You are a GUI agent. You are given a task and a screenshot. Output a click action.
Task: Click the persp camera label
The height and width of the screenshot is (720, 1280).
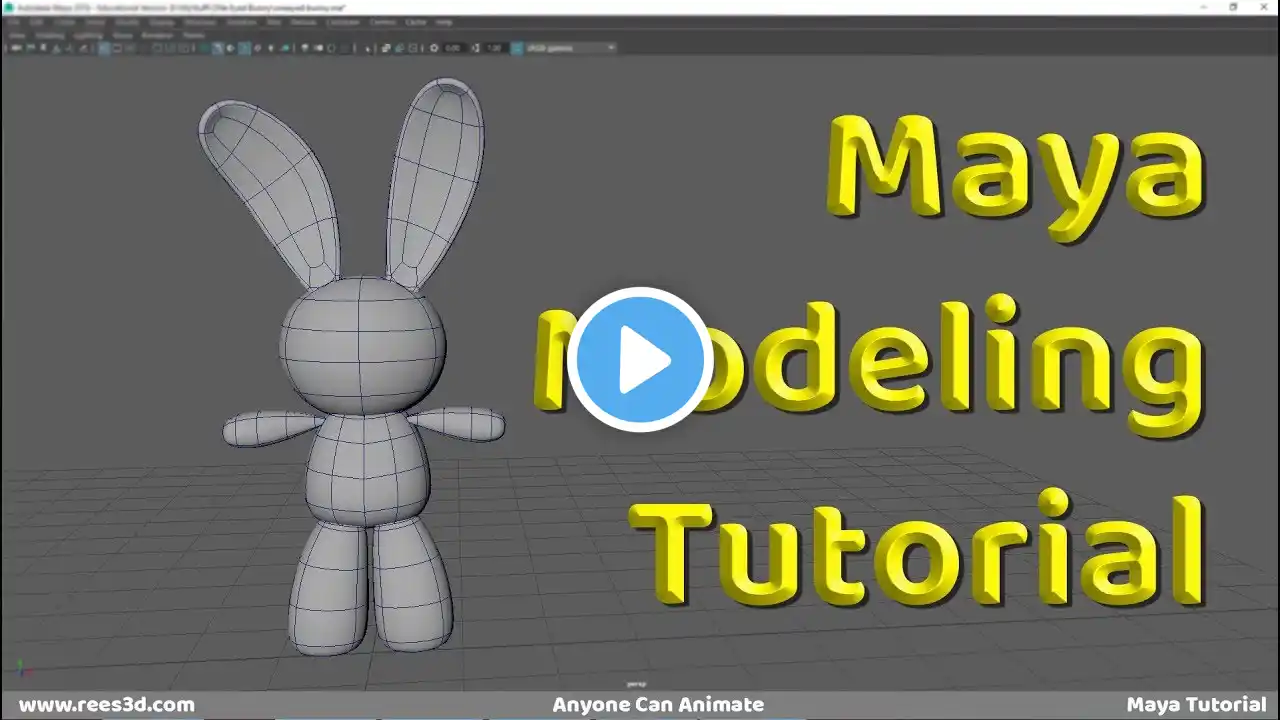click(635, 684)
